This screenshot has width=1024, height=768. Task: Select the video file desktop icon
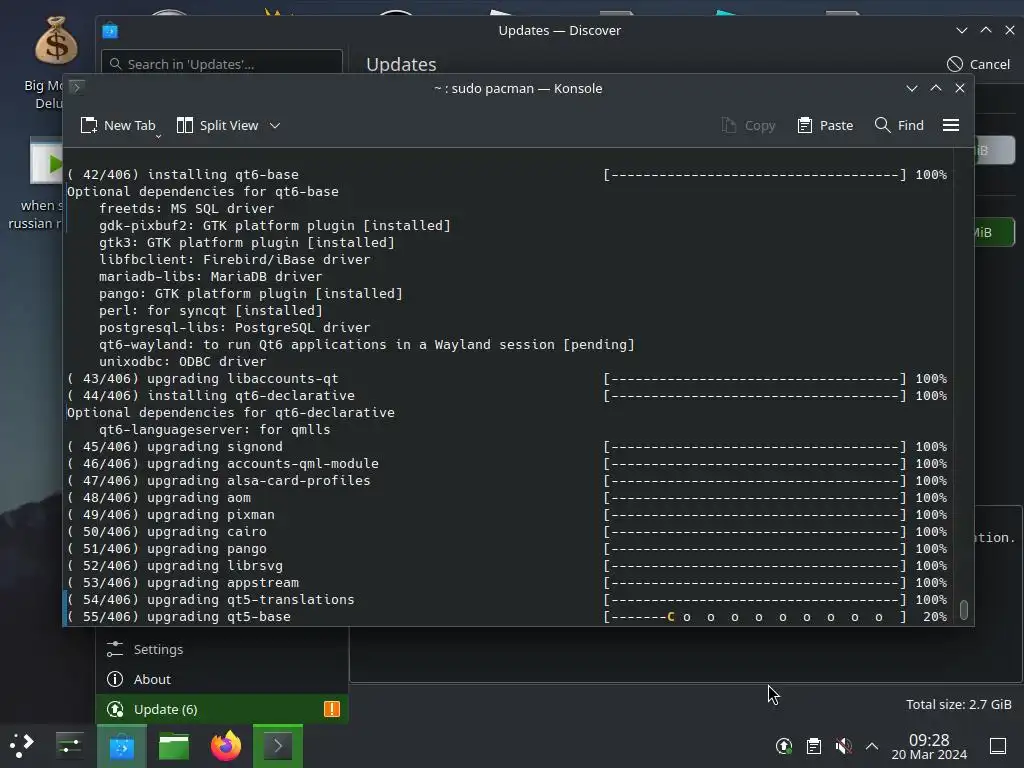click(46, 161)
